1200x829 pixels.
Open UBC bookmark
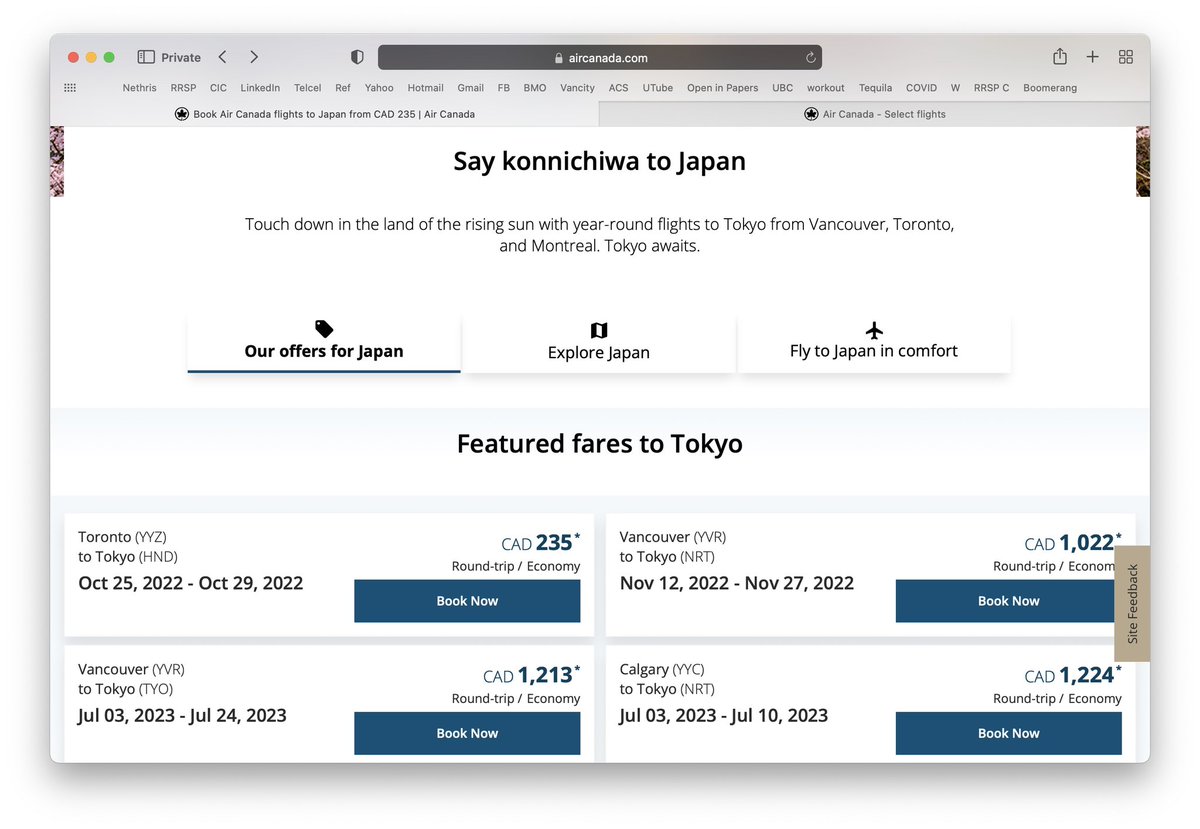783,88
